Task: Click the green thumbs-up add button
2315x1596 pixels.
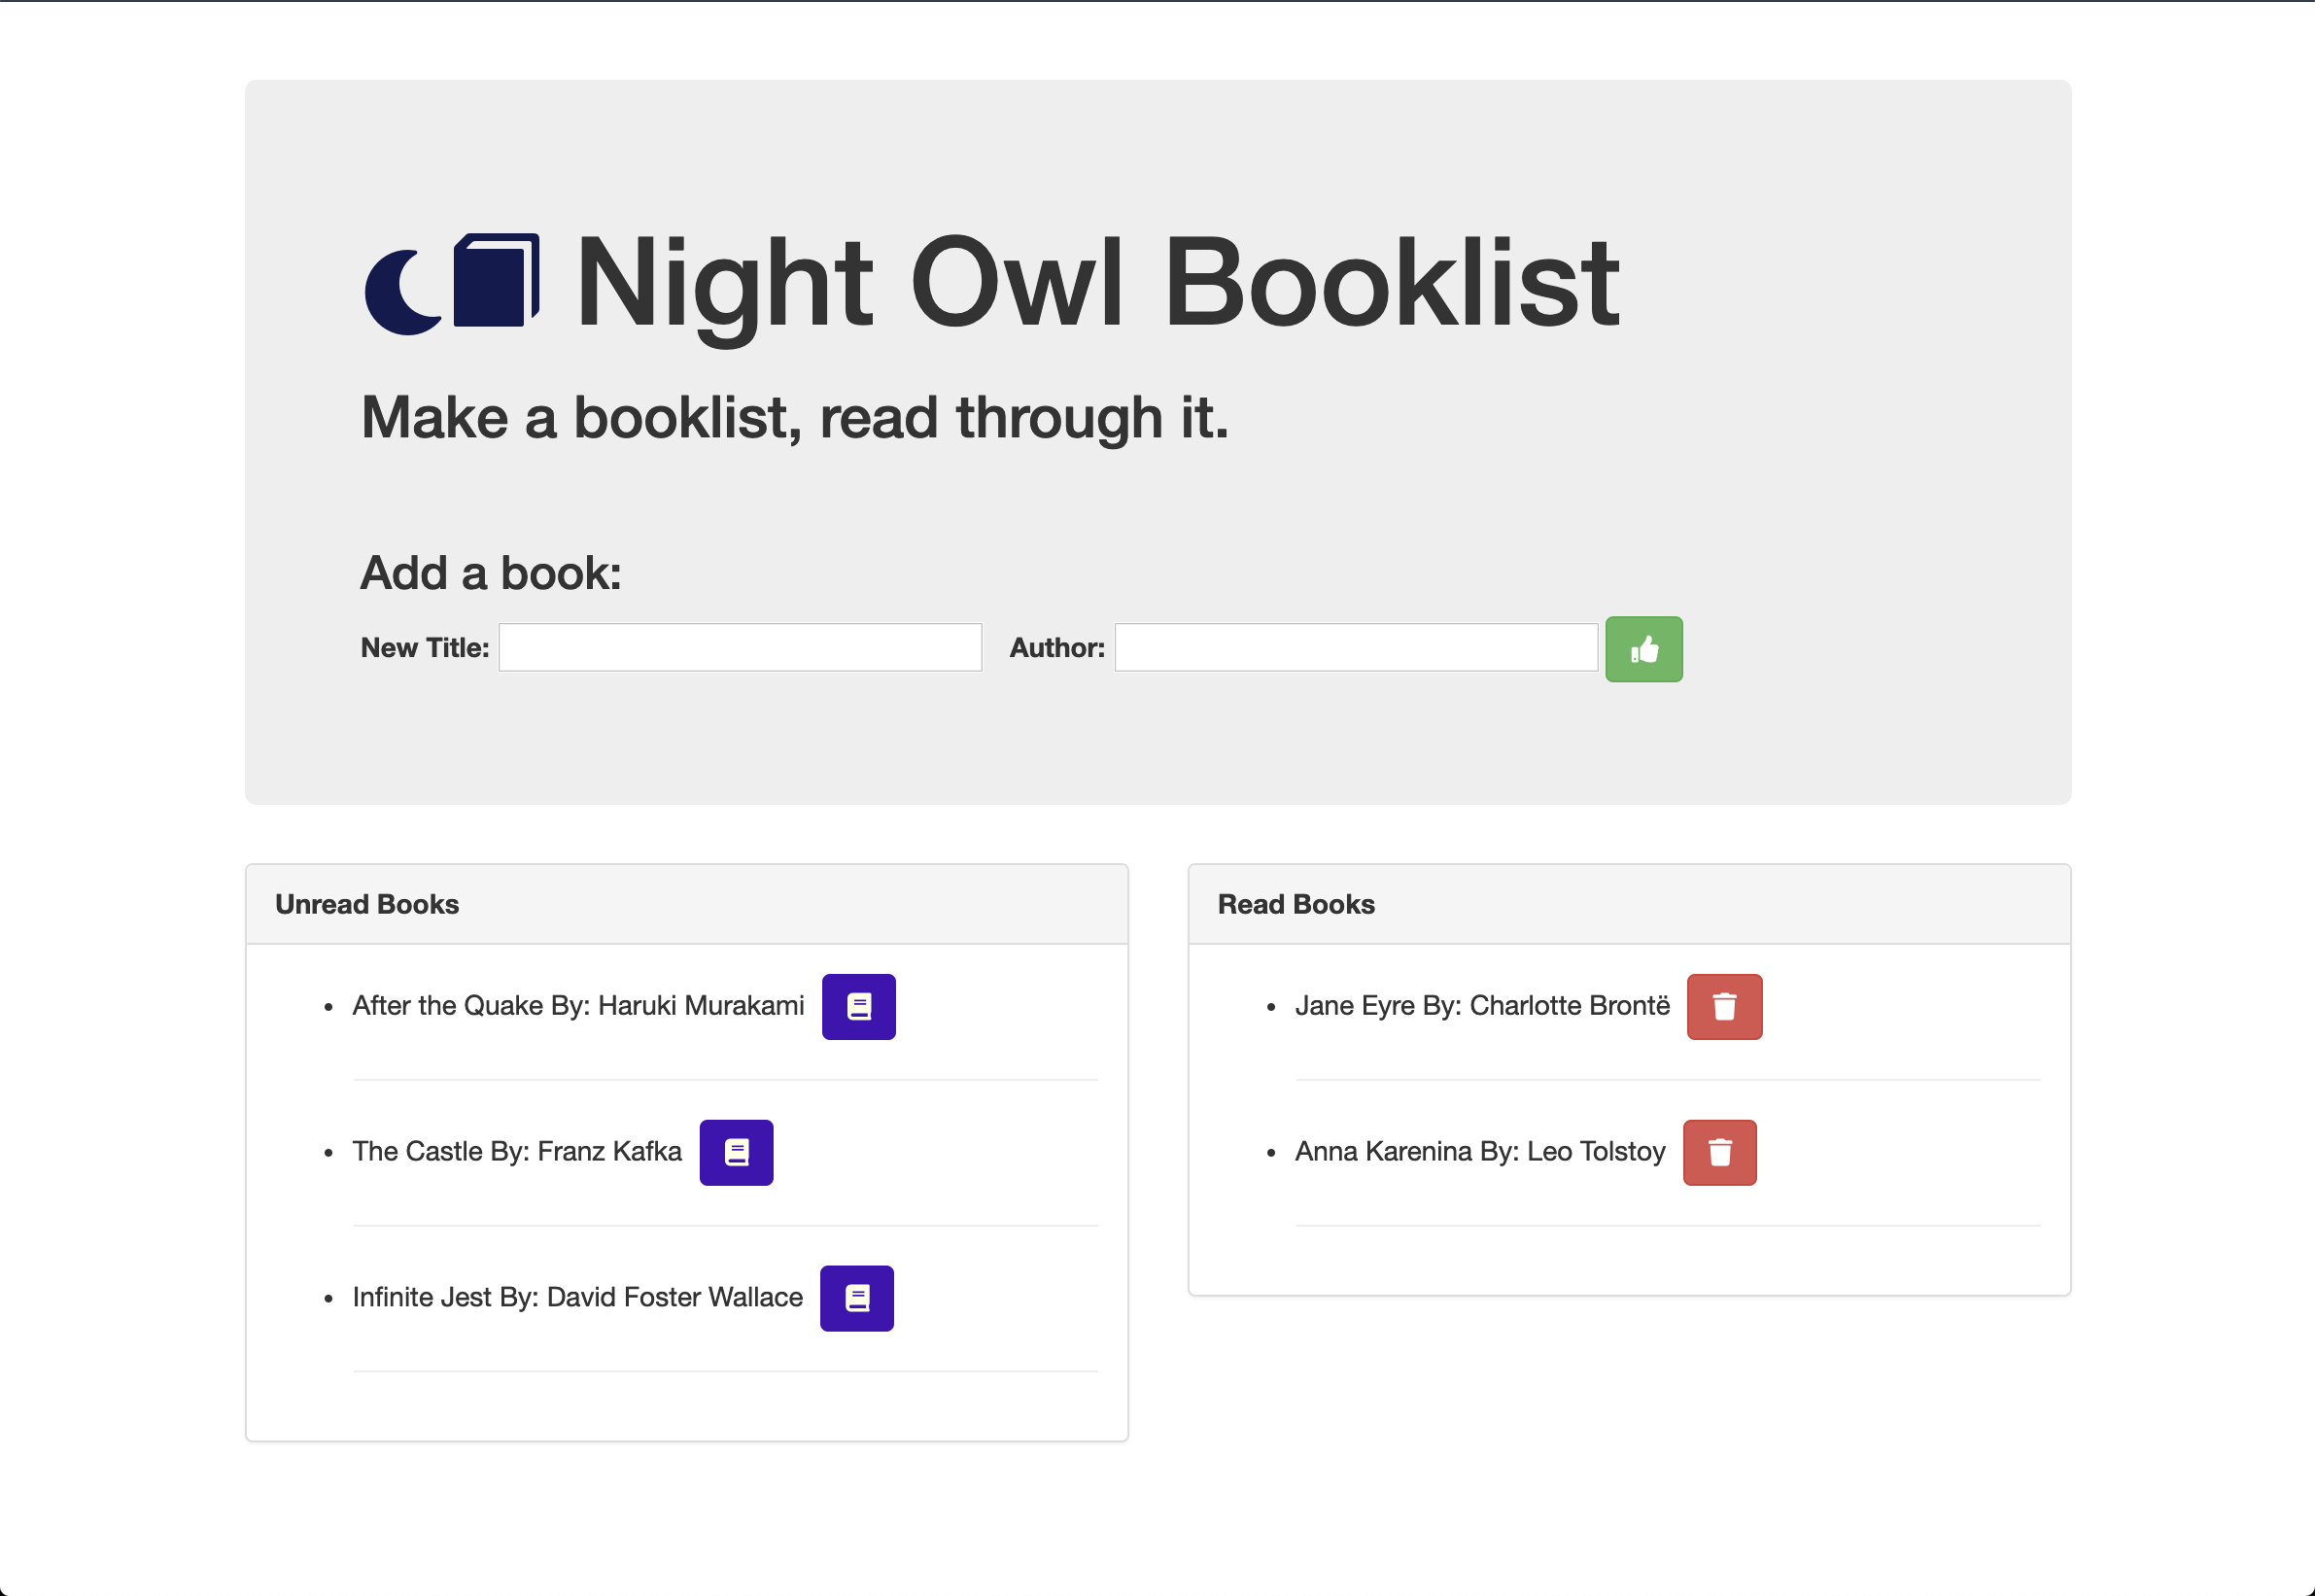Action: click(1643, 649)
